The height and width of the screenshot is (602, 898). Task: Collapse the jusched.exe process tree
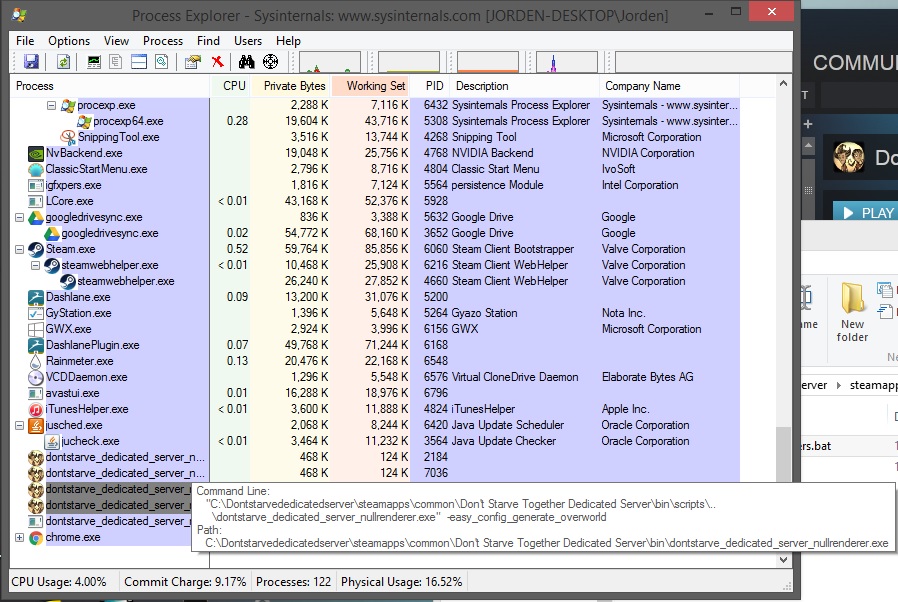pos(20,425)
